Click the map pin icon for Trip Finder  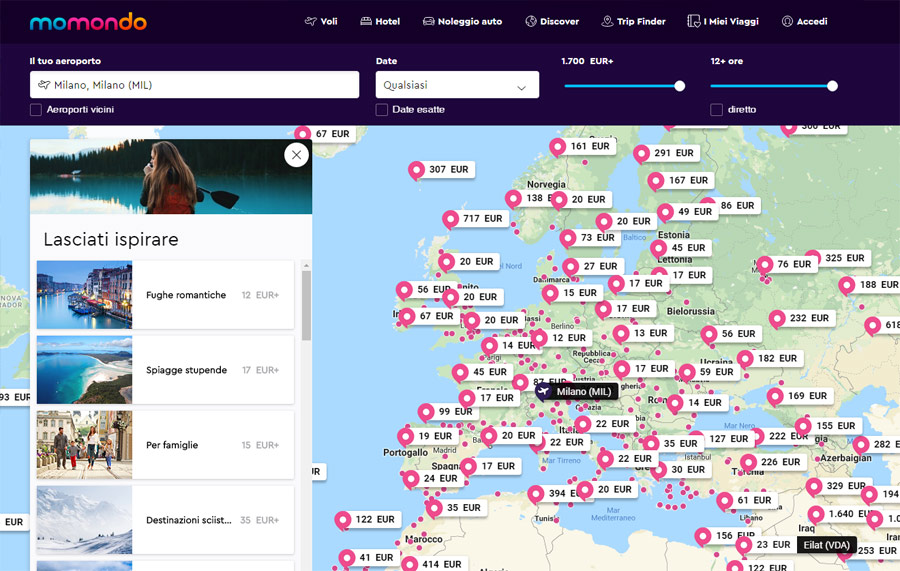coord(607,21)
